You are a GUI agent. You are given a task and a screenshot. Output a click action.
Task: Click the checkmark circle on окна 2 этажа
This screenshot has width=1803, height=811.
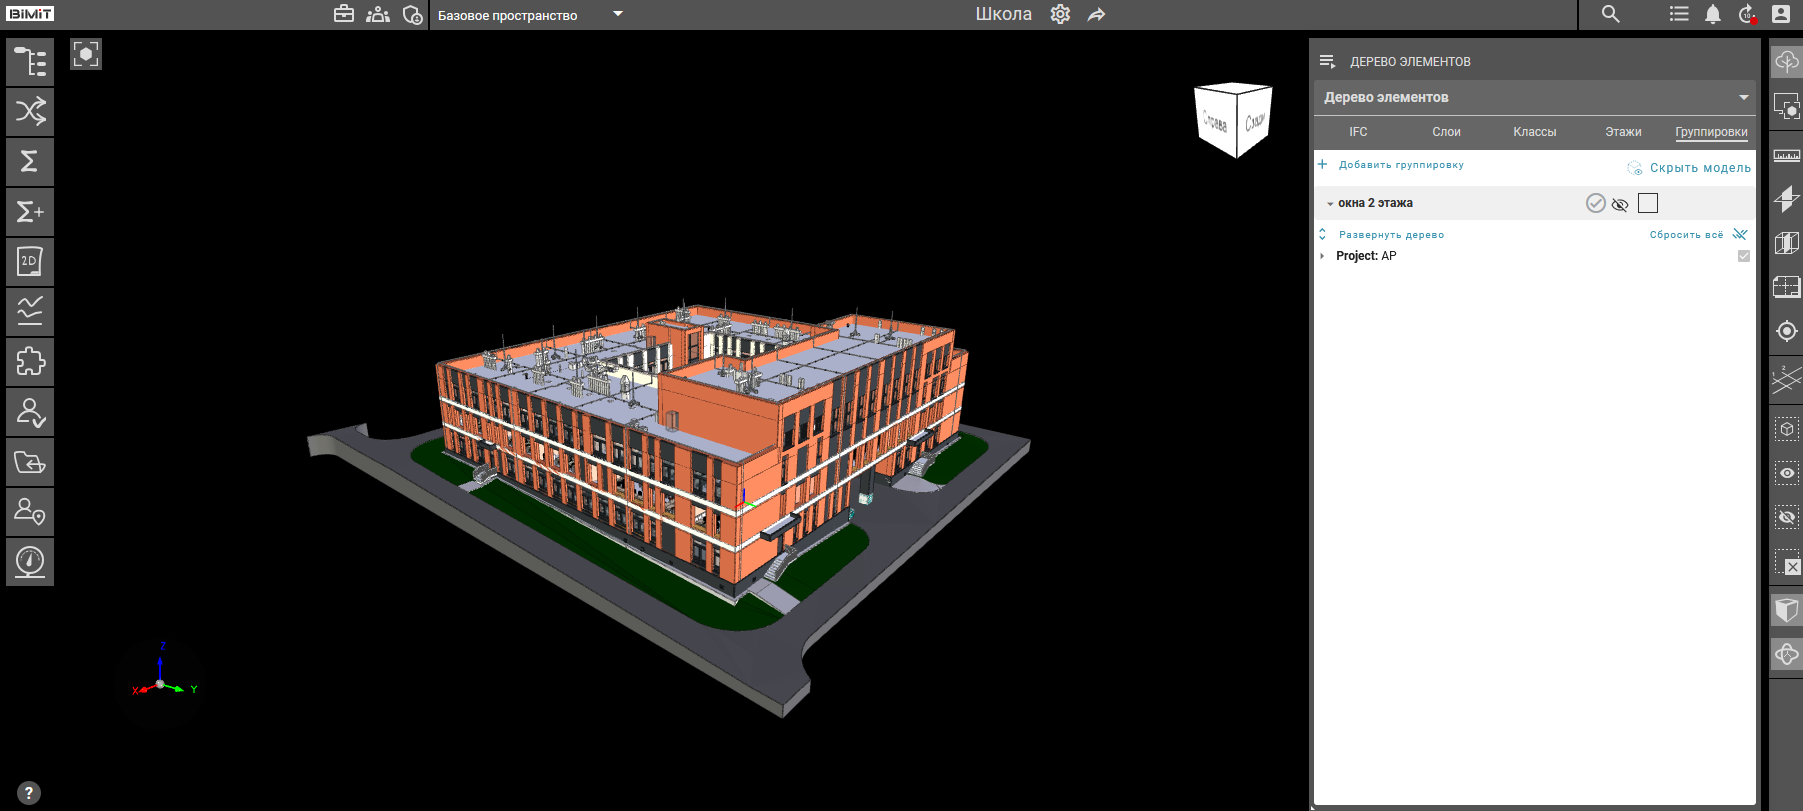coord(1596,204)
